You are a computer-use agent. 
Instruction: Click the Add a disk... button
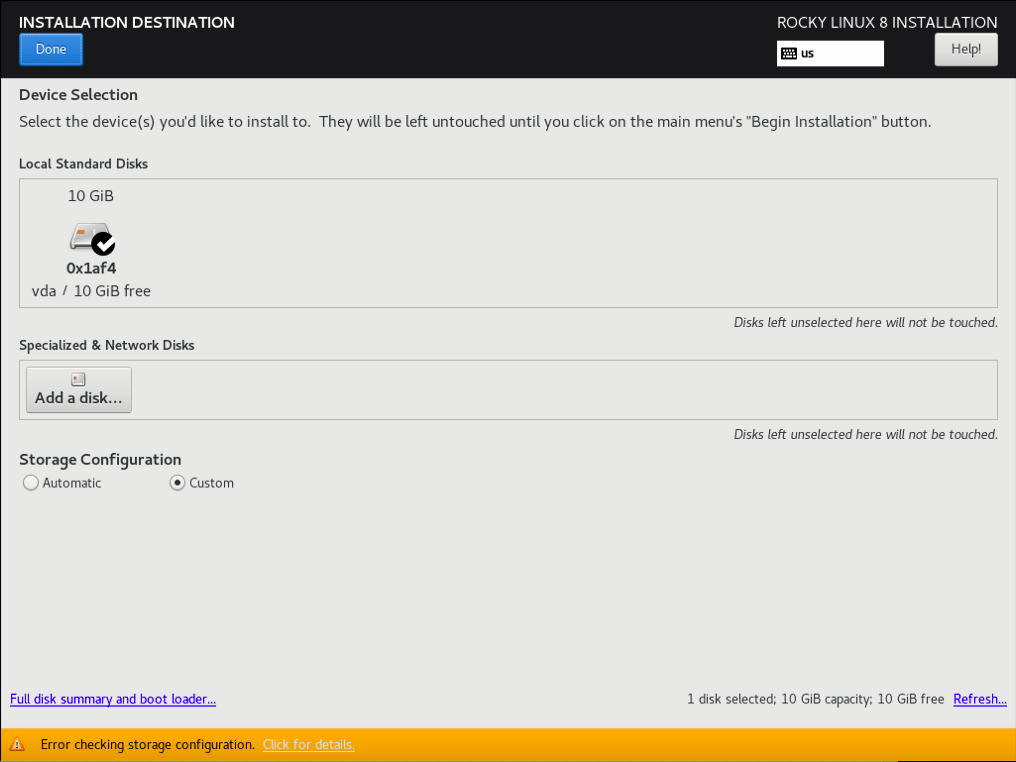point(79,390)
